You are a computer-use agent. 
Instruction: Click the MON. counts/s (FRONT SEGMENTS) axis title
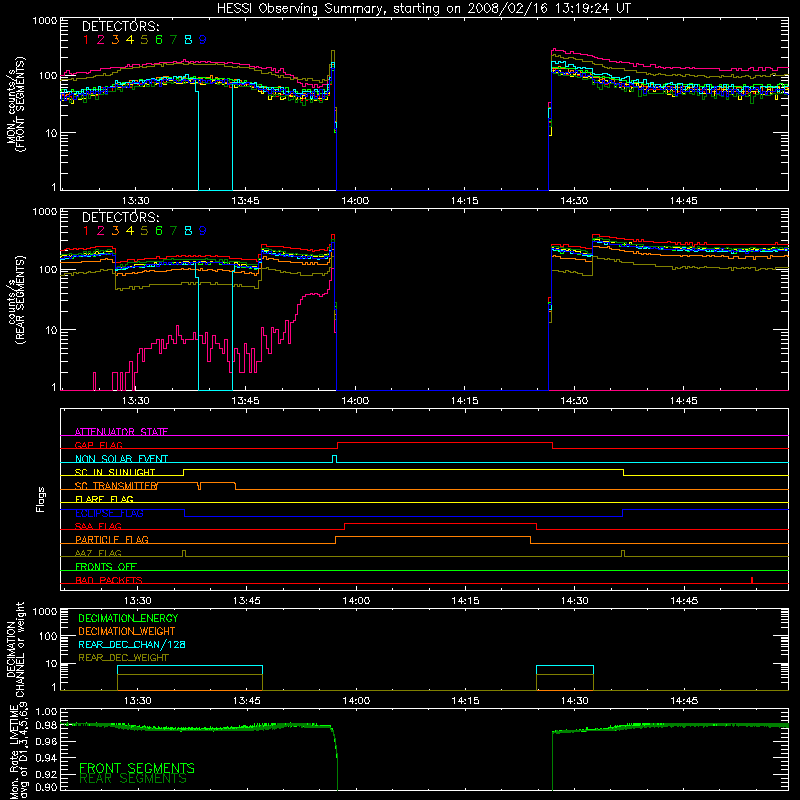click(15, 104)
